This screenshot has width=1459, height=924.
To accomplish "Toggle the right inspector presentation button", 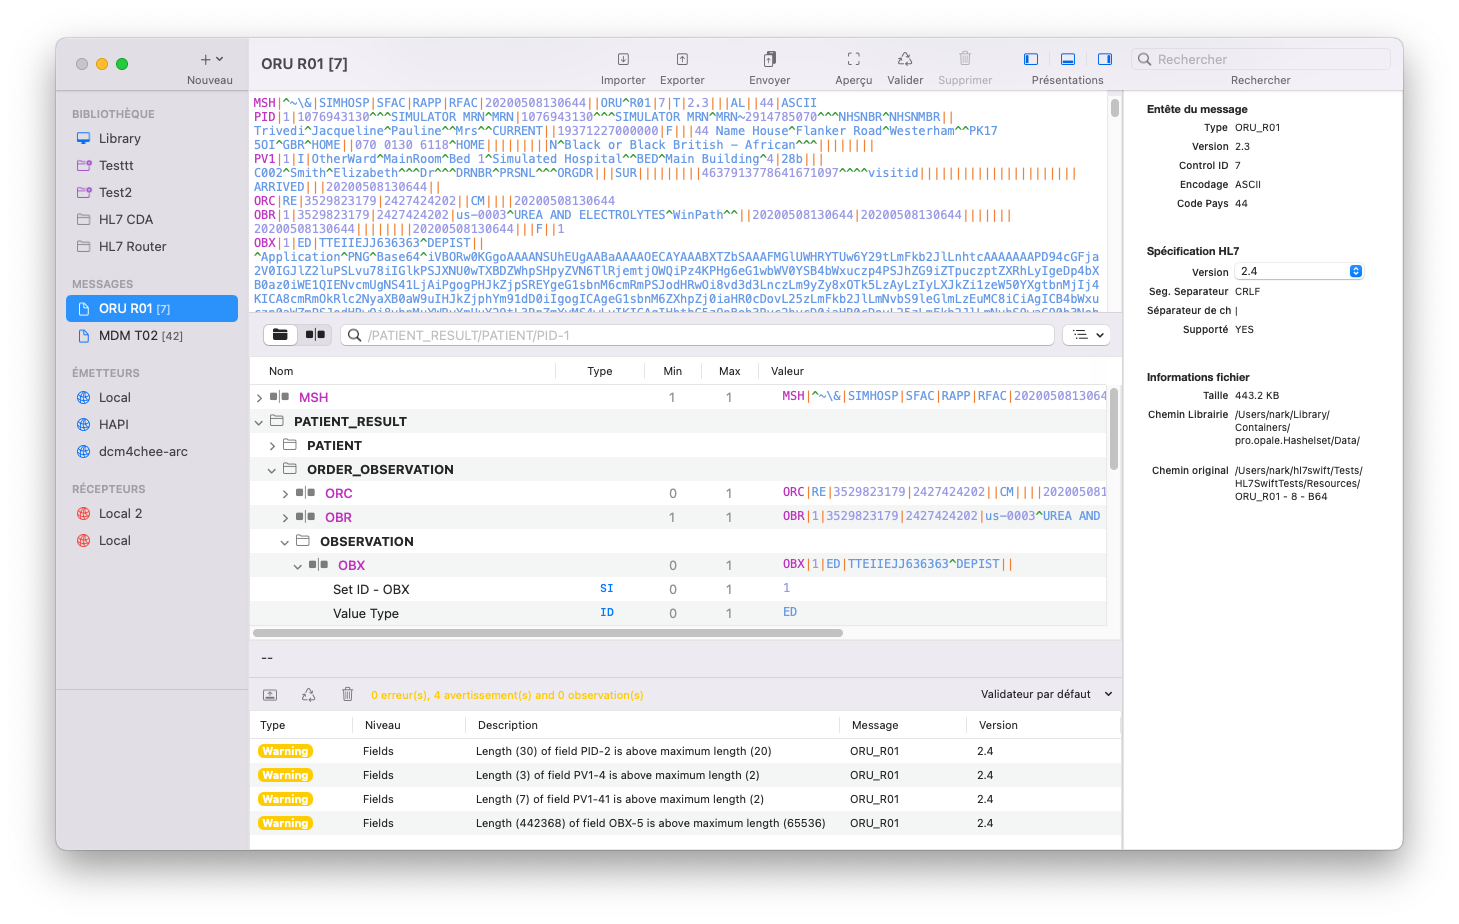I will pyautogui.click(x=1105, y=60).
